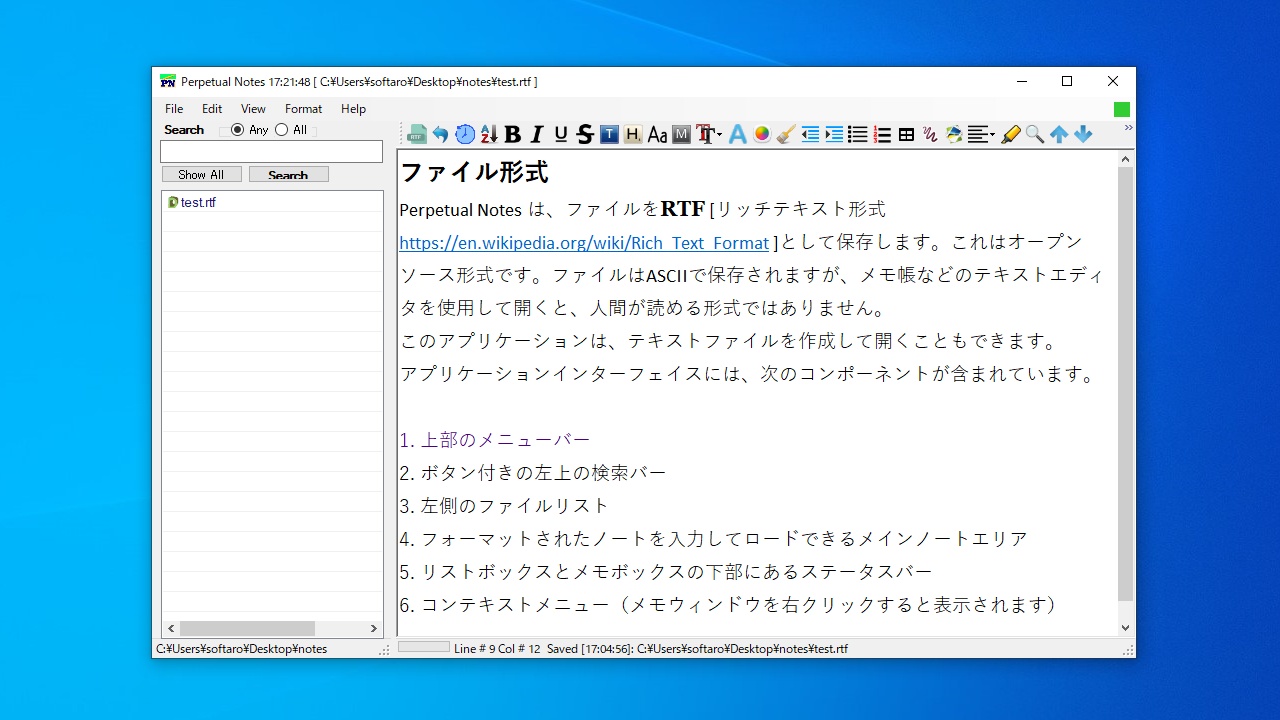Click the RTF save icon in toolbar
The height and width of the screenshot is (720, 1280).
click(x=417, y=134)
